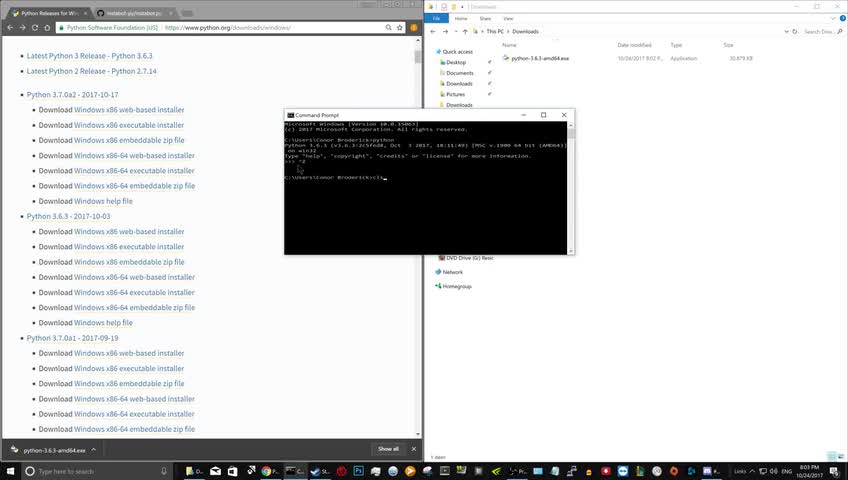
Task: Open Latest Python 2 Release - Python 2.7.14 link
Action: [x=91, y=71]
